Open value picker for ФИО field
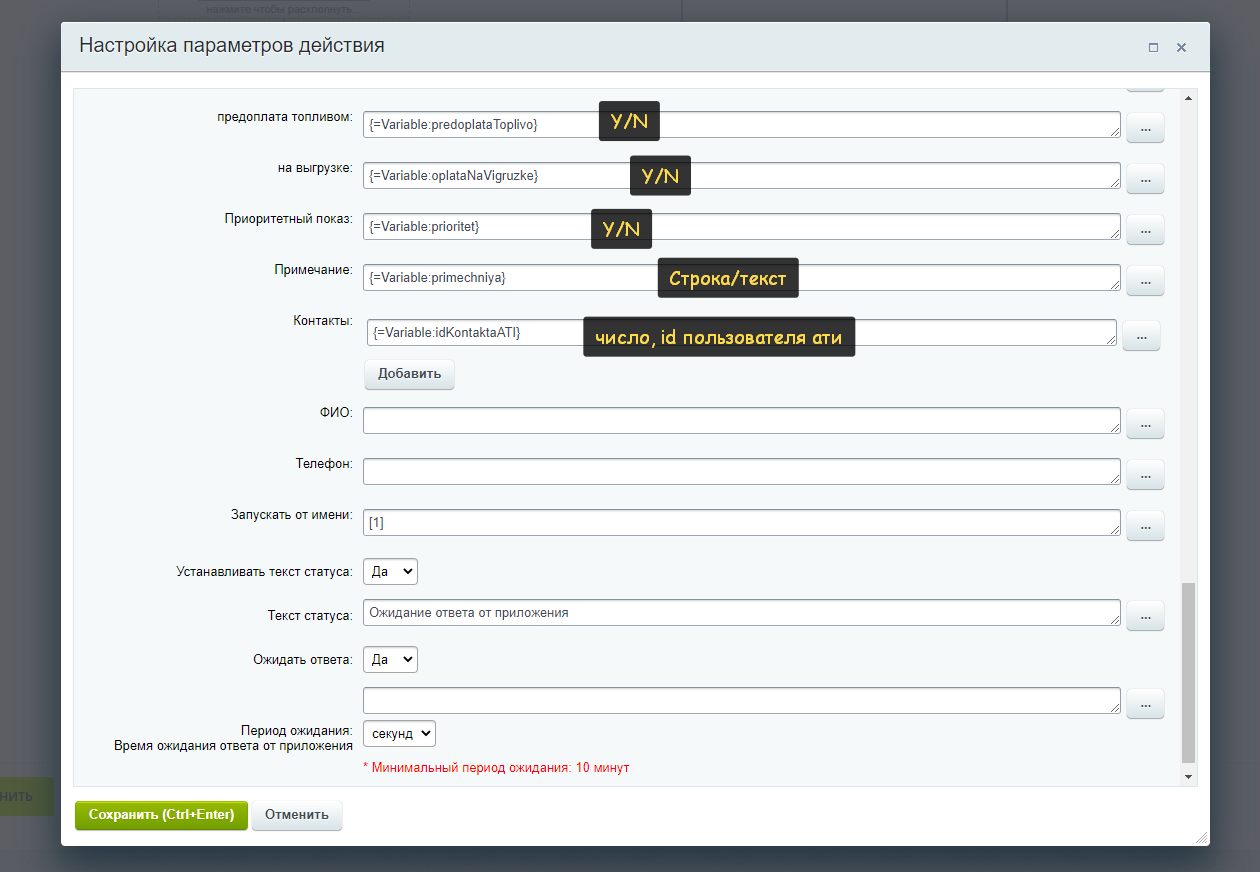Image resolution: width=1260 pixels, height=872 pixels. [1145, 423]
